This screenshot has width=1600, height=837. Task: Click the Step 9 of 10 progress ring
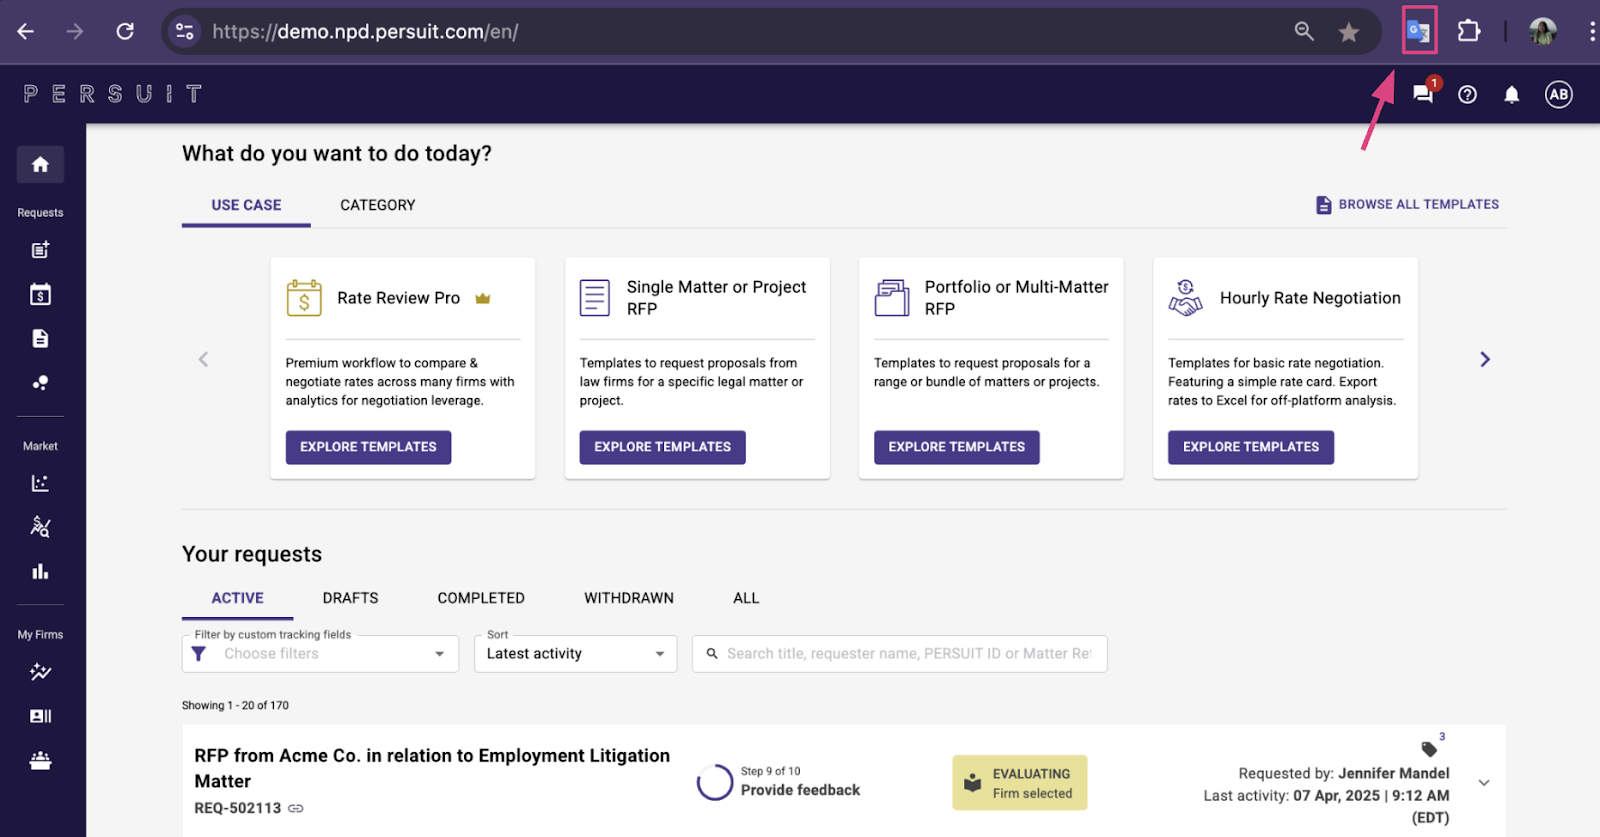pyautogui.click(x=715, y=782)
